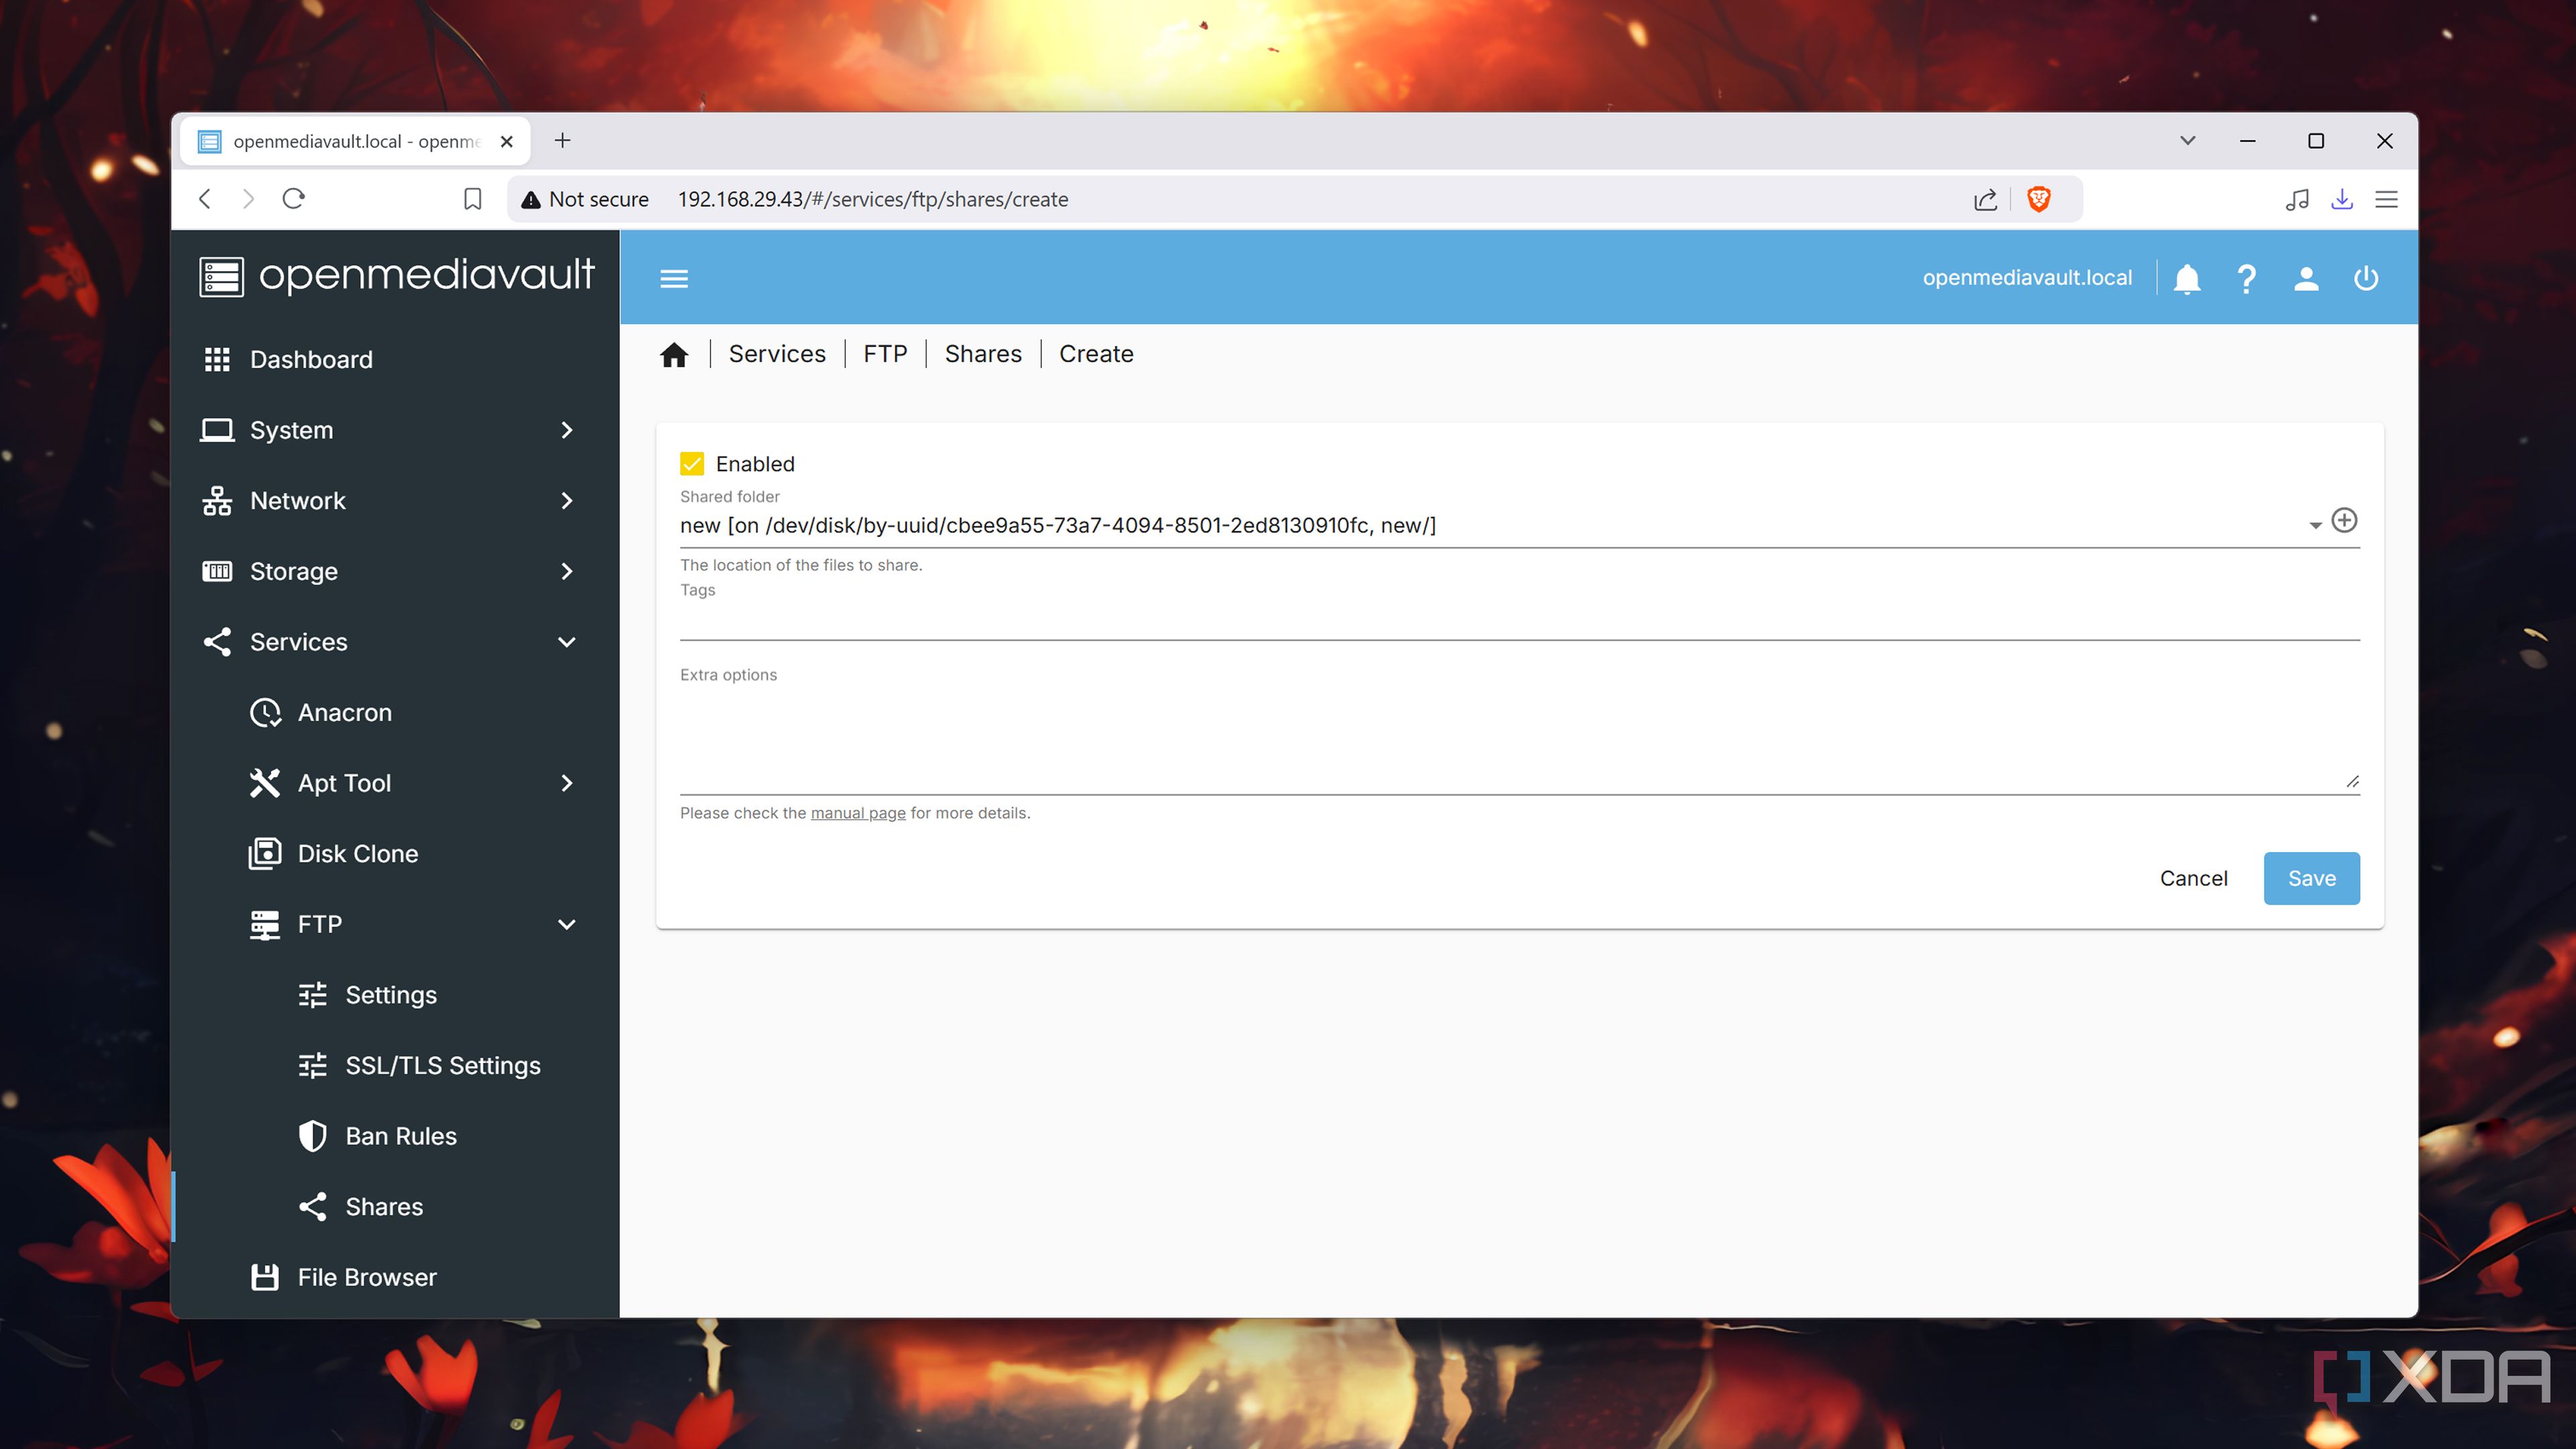This screenshot has width=2576, height=1449.
Task: Expand the Network menu
Action: click(x=395, y=501)
